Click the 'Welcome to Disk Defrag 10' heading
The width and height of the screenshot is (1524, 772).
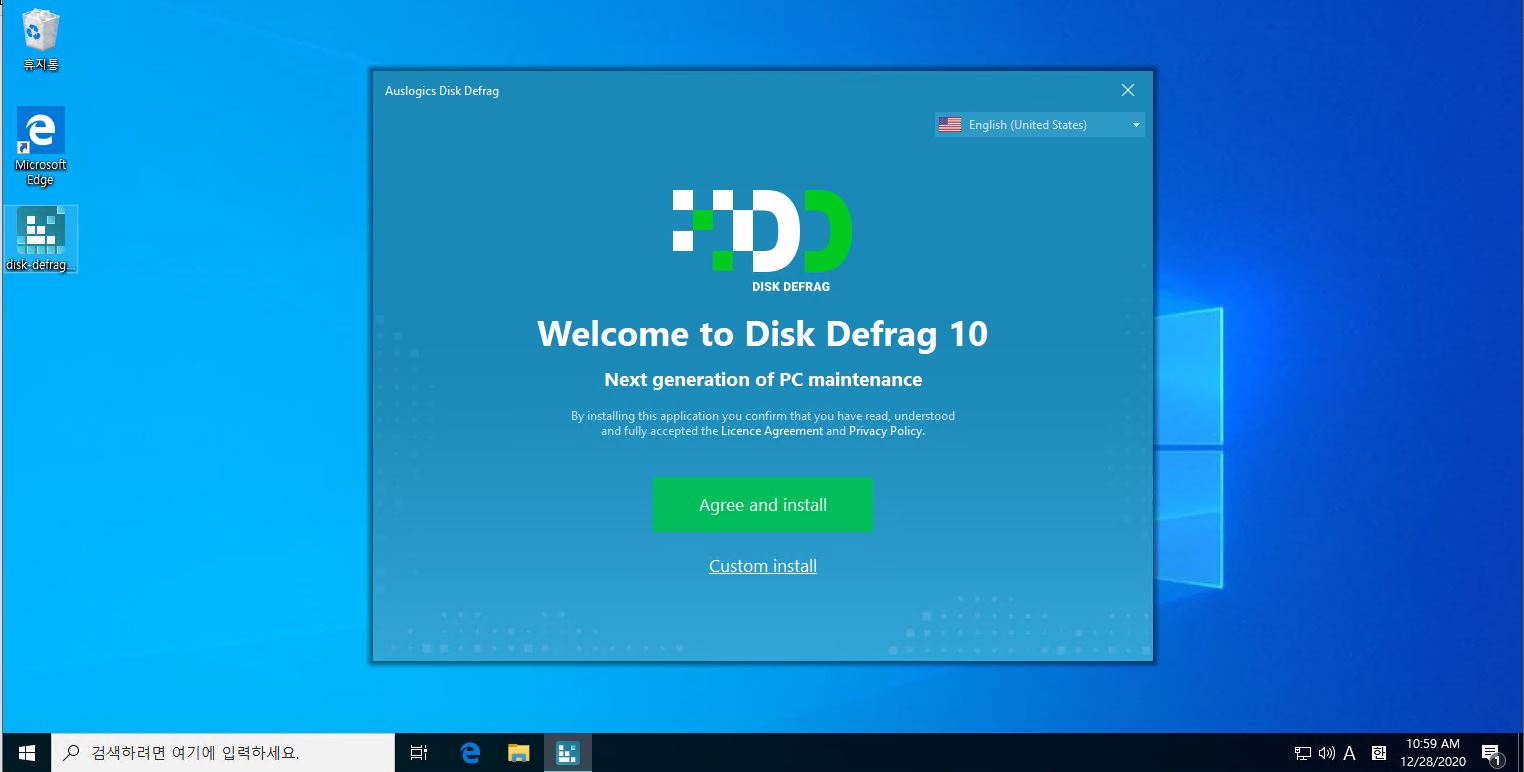point(762,333)
